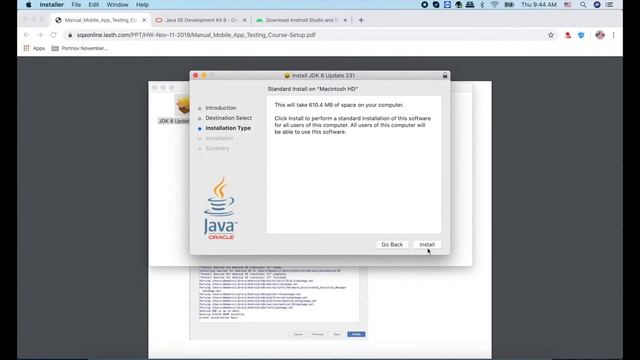Click the Install button in JDK installer
The width and height of the screenshot is (640, 360).
pos(427,244)
